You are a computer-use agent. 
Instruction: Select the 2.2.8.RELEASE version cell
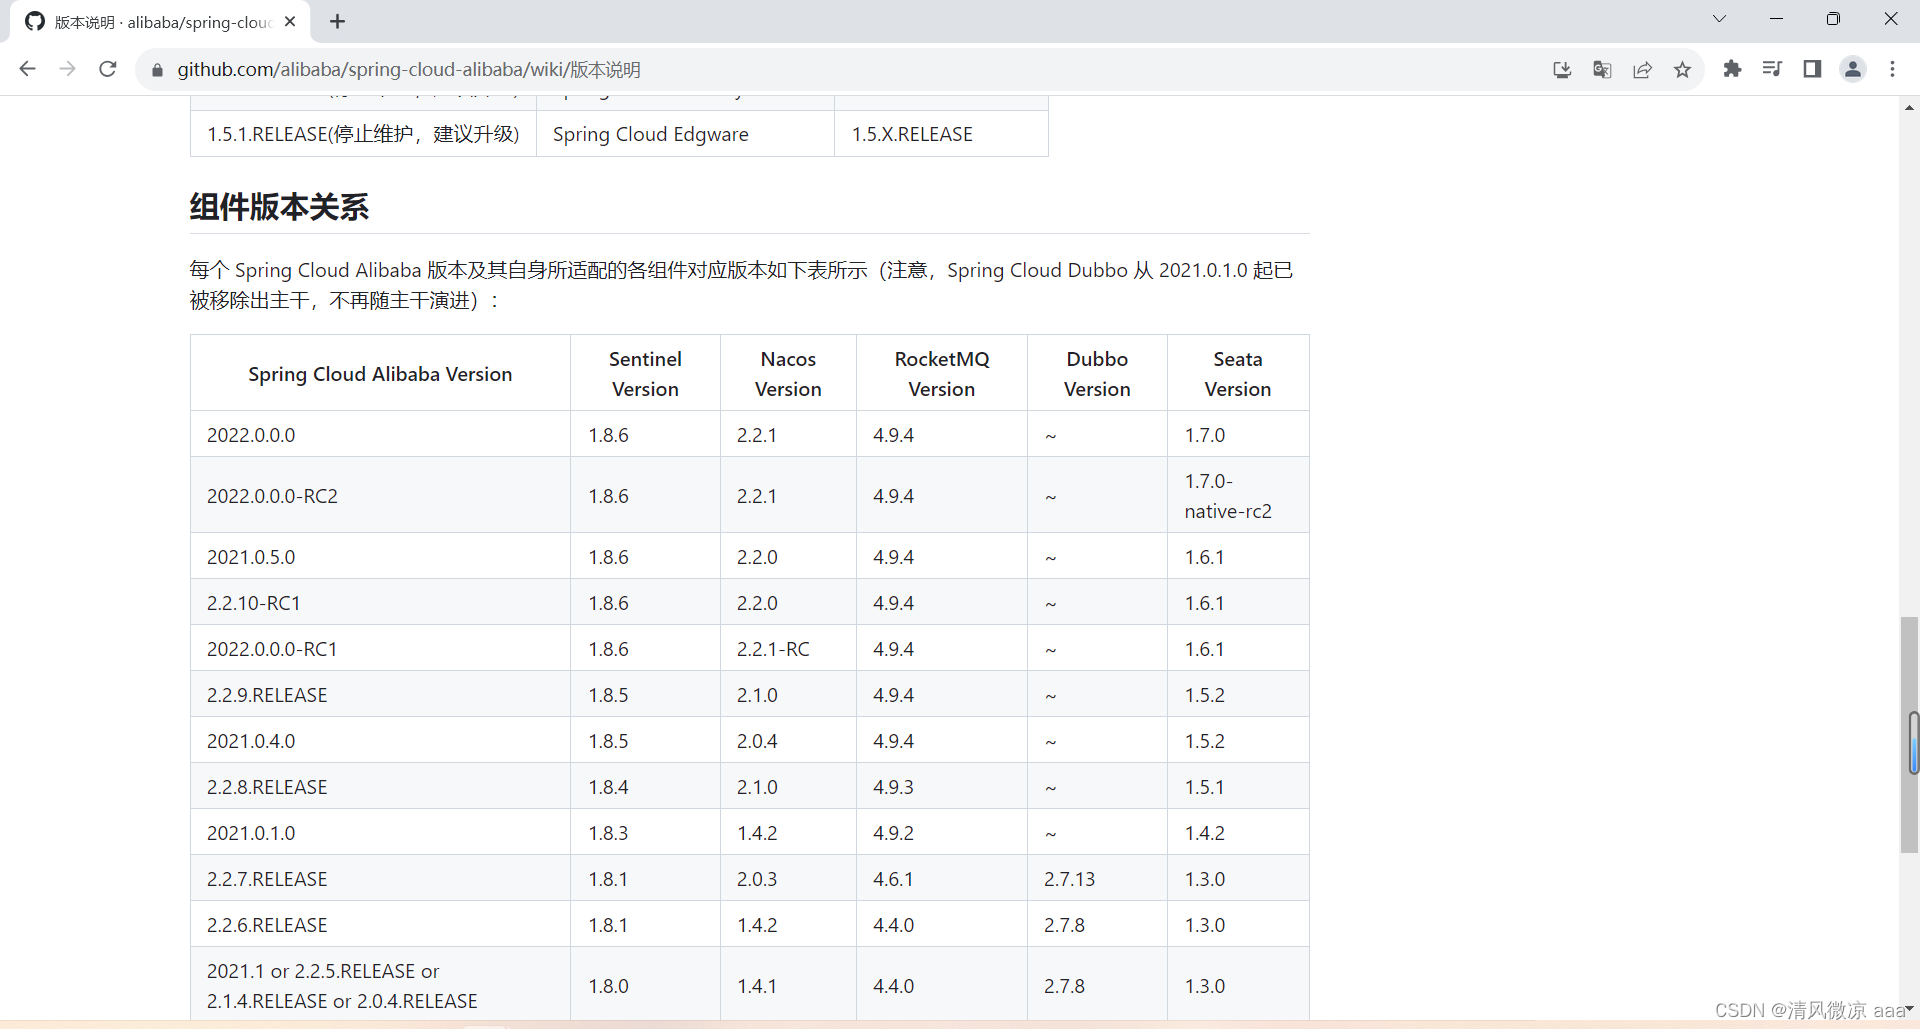[x=380, y=787]
